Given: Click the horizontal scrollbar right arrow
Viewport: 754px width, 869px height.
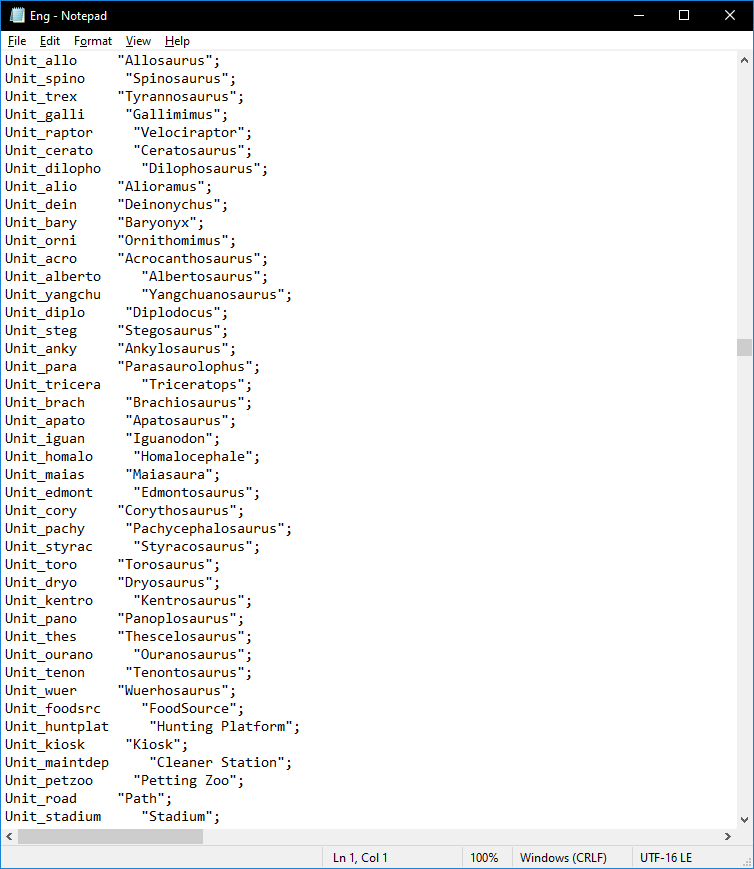Looking at the screenshot, I should (728, 836).
